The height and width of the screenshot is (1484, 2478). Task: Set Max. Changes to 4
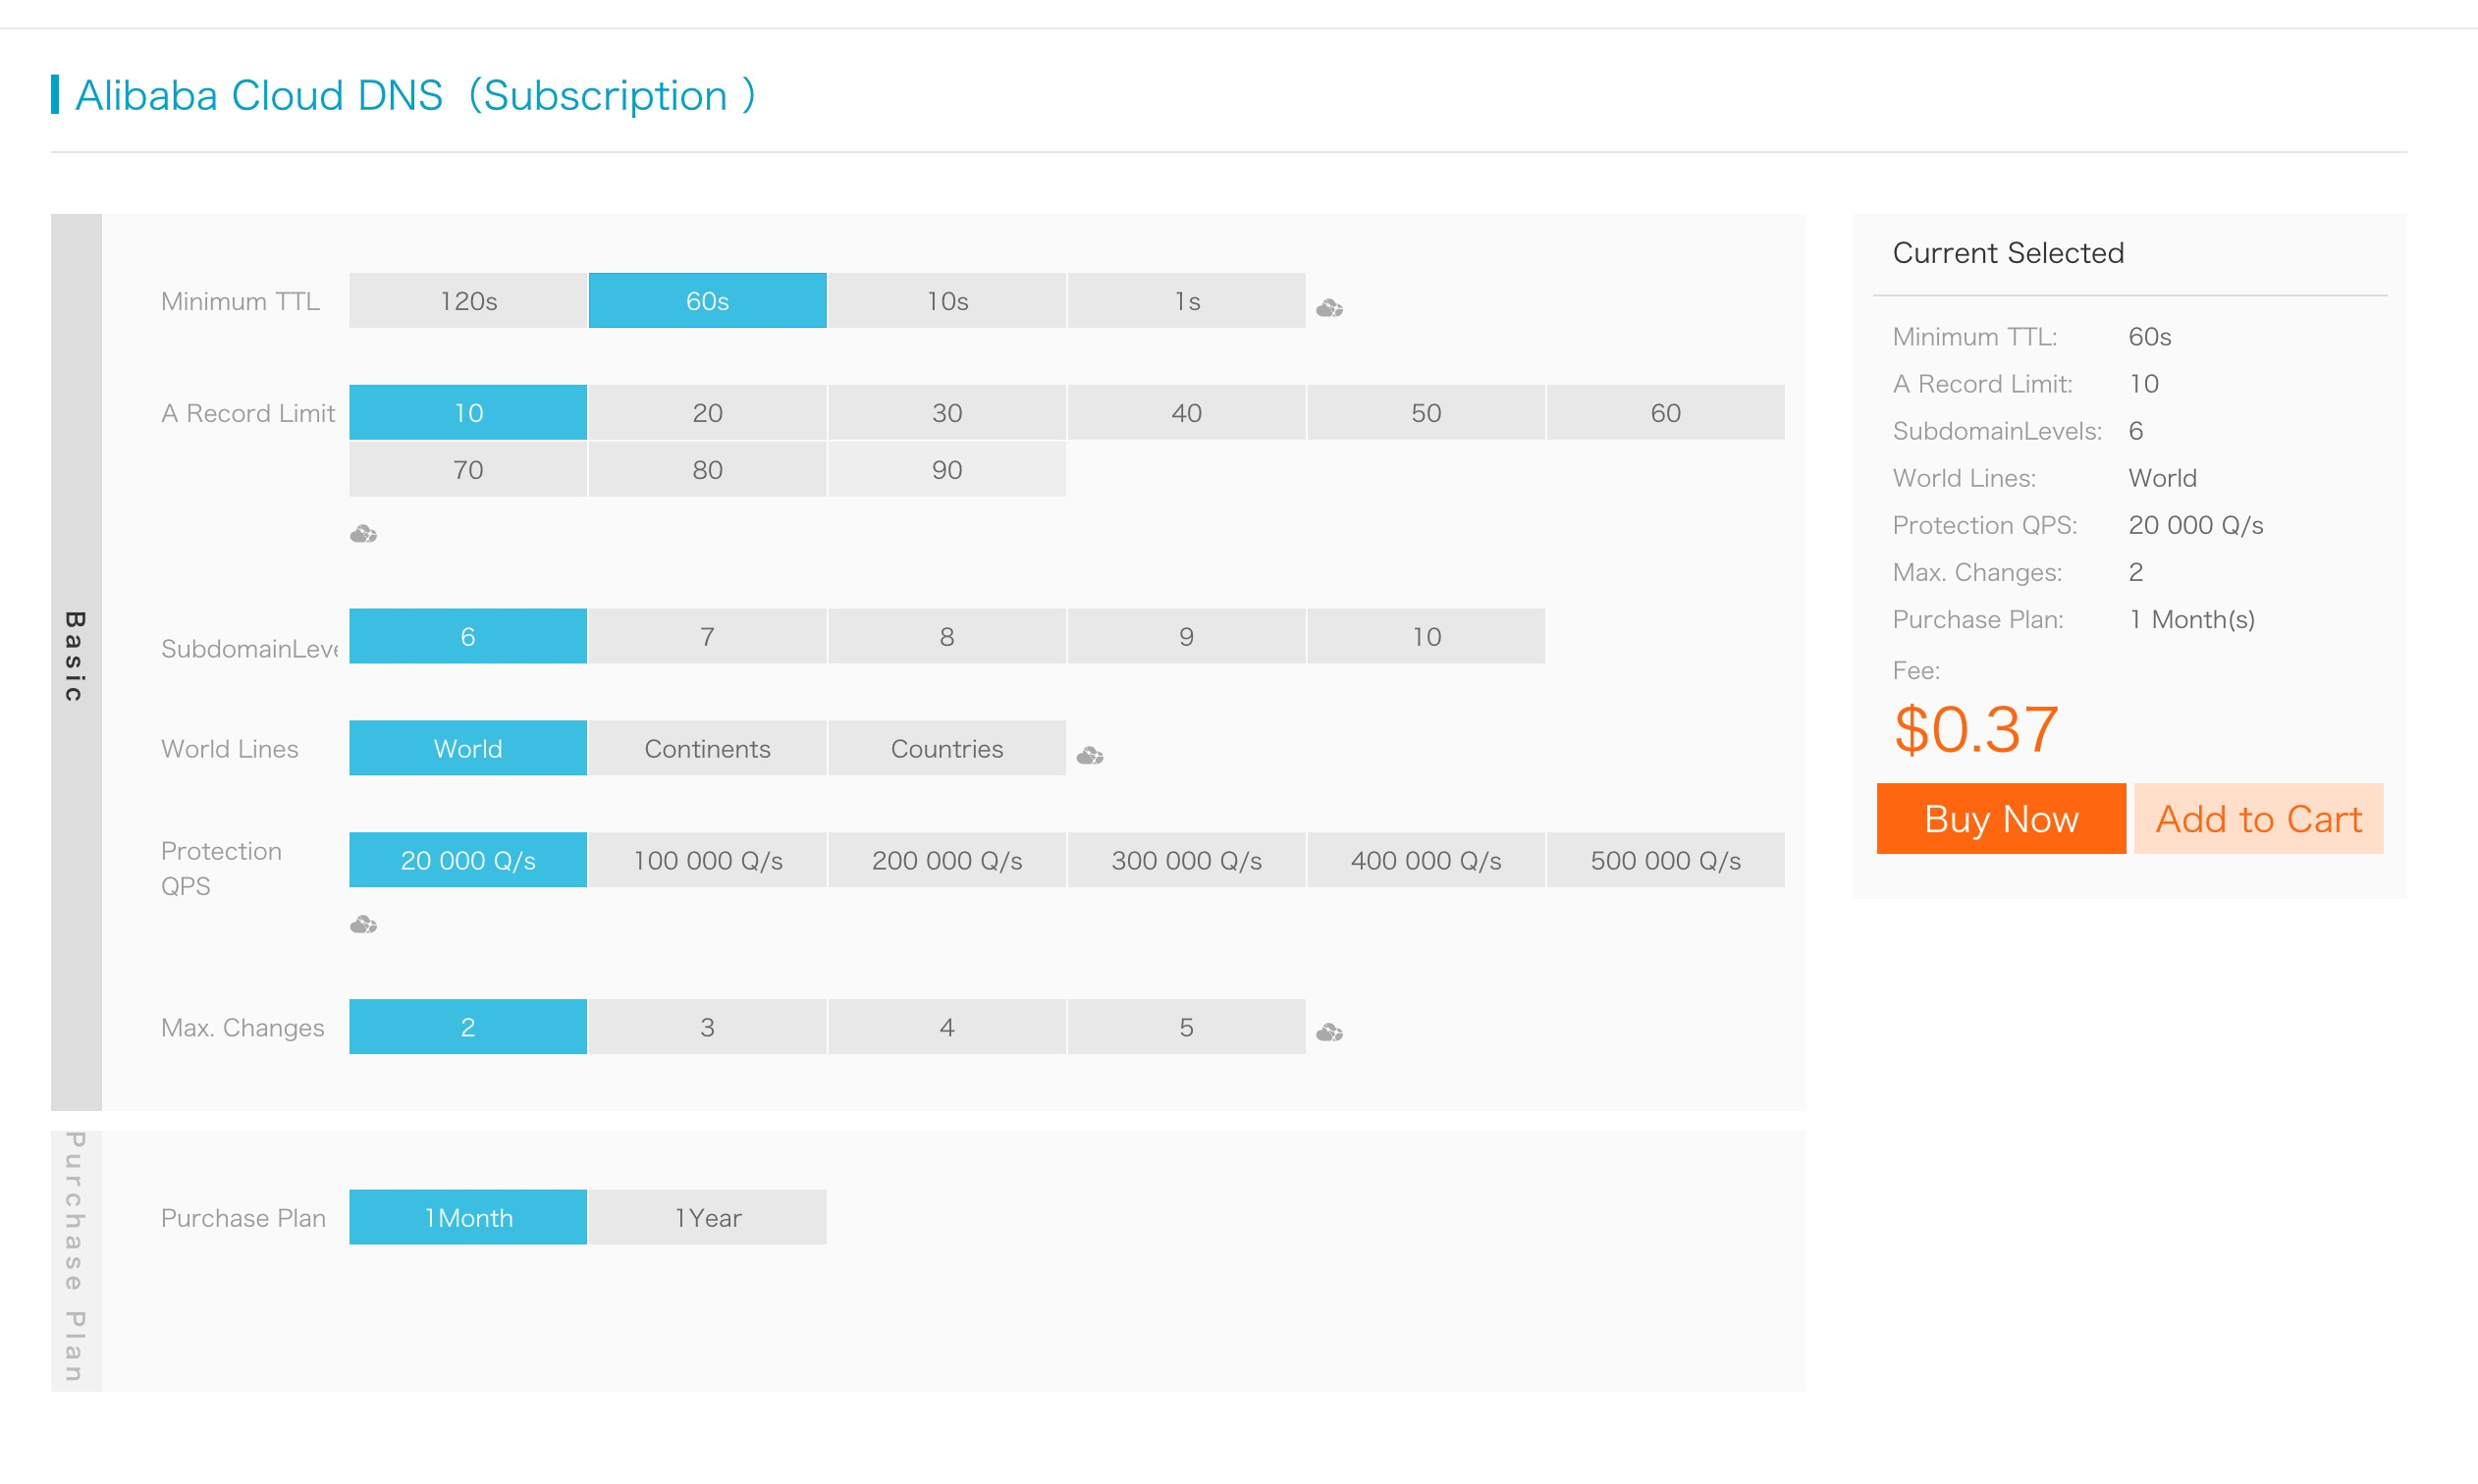coord(946,1028)
